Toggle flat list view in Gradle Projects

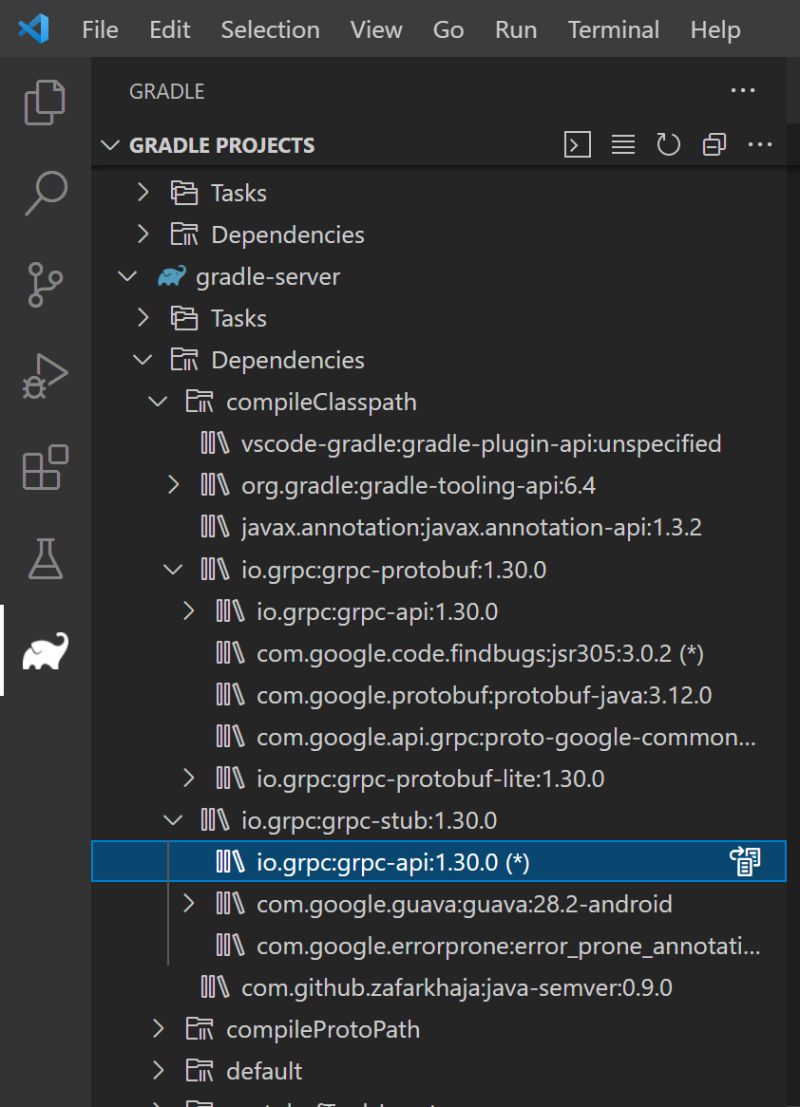[622, 144]
